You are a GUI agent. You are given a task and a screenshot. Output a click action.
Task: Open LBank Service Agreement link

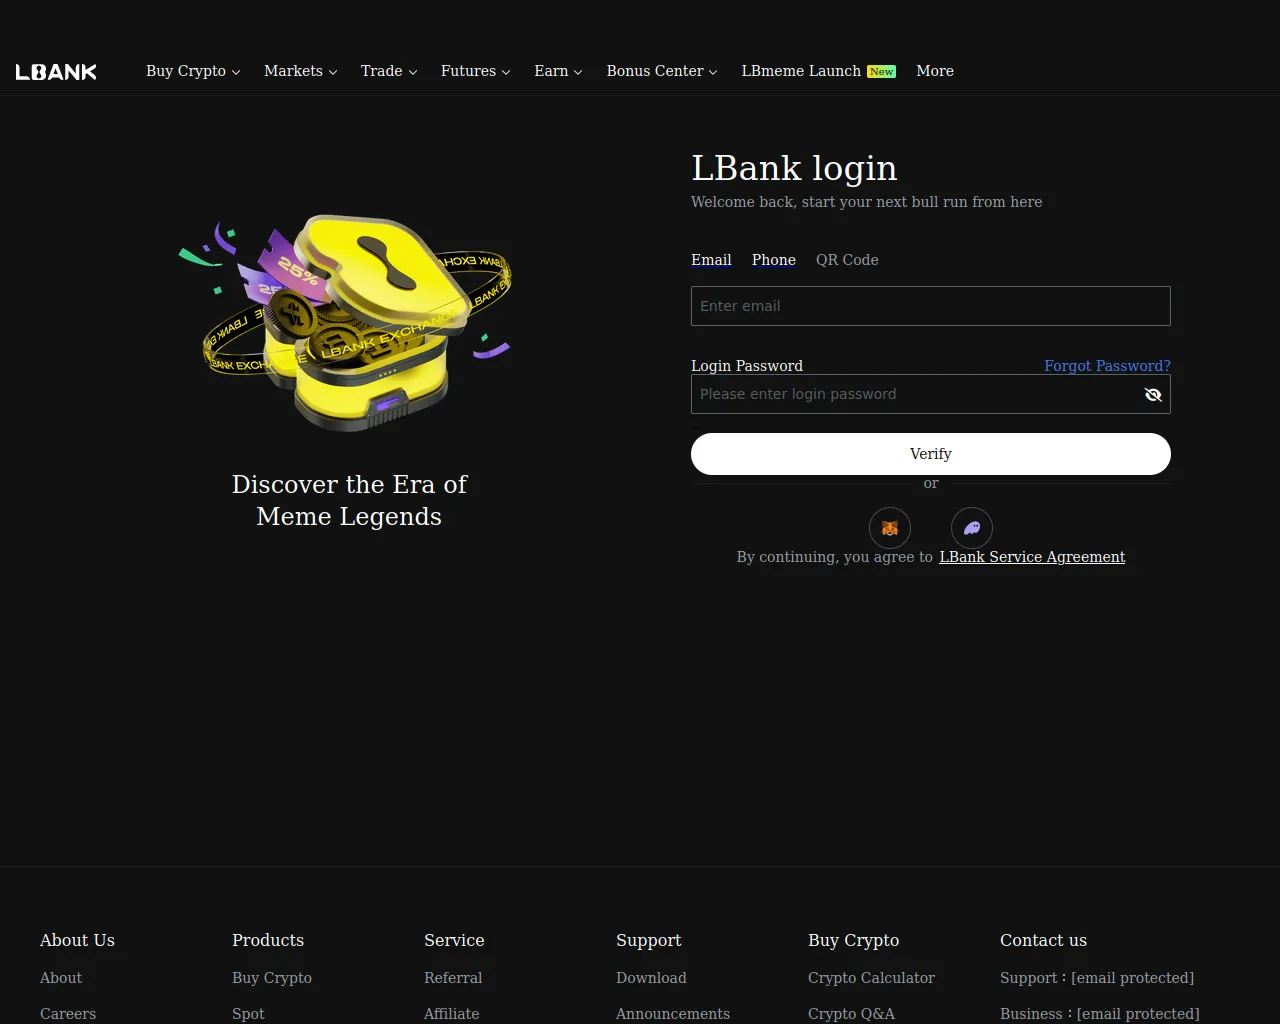pos(1032,557)
